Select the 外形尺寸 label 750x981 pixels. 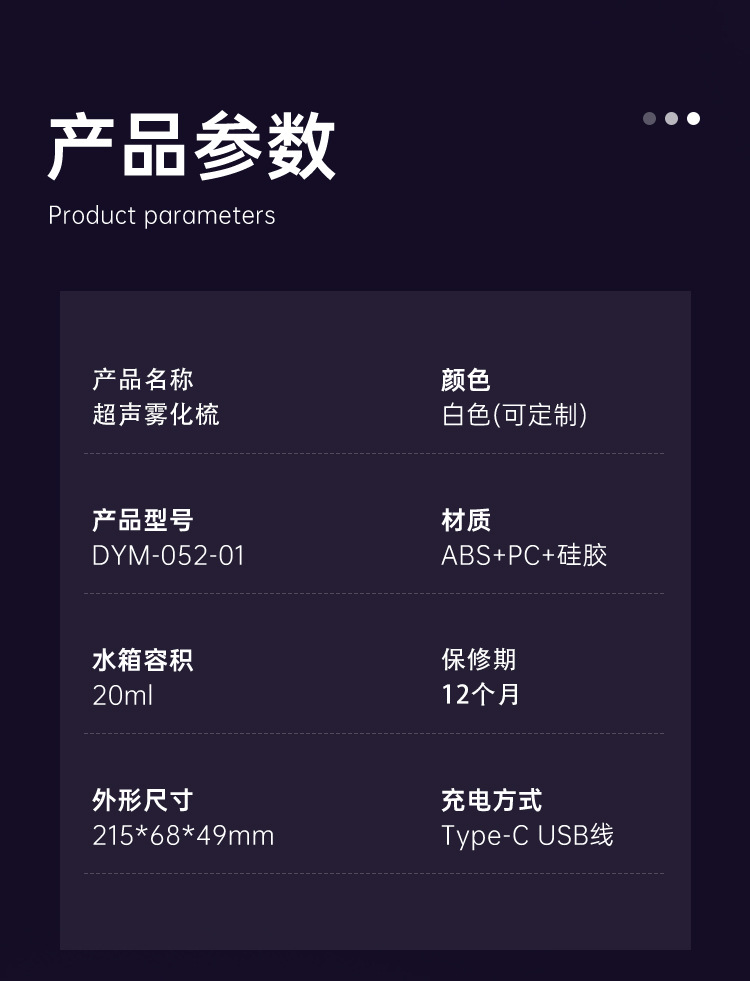coord(143,800)
